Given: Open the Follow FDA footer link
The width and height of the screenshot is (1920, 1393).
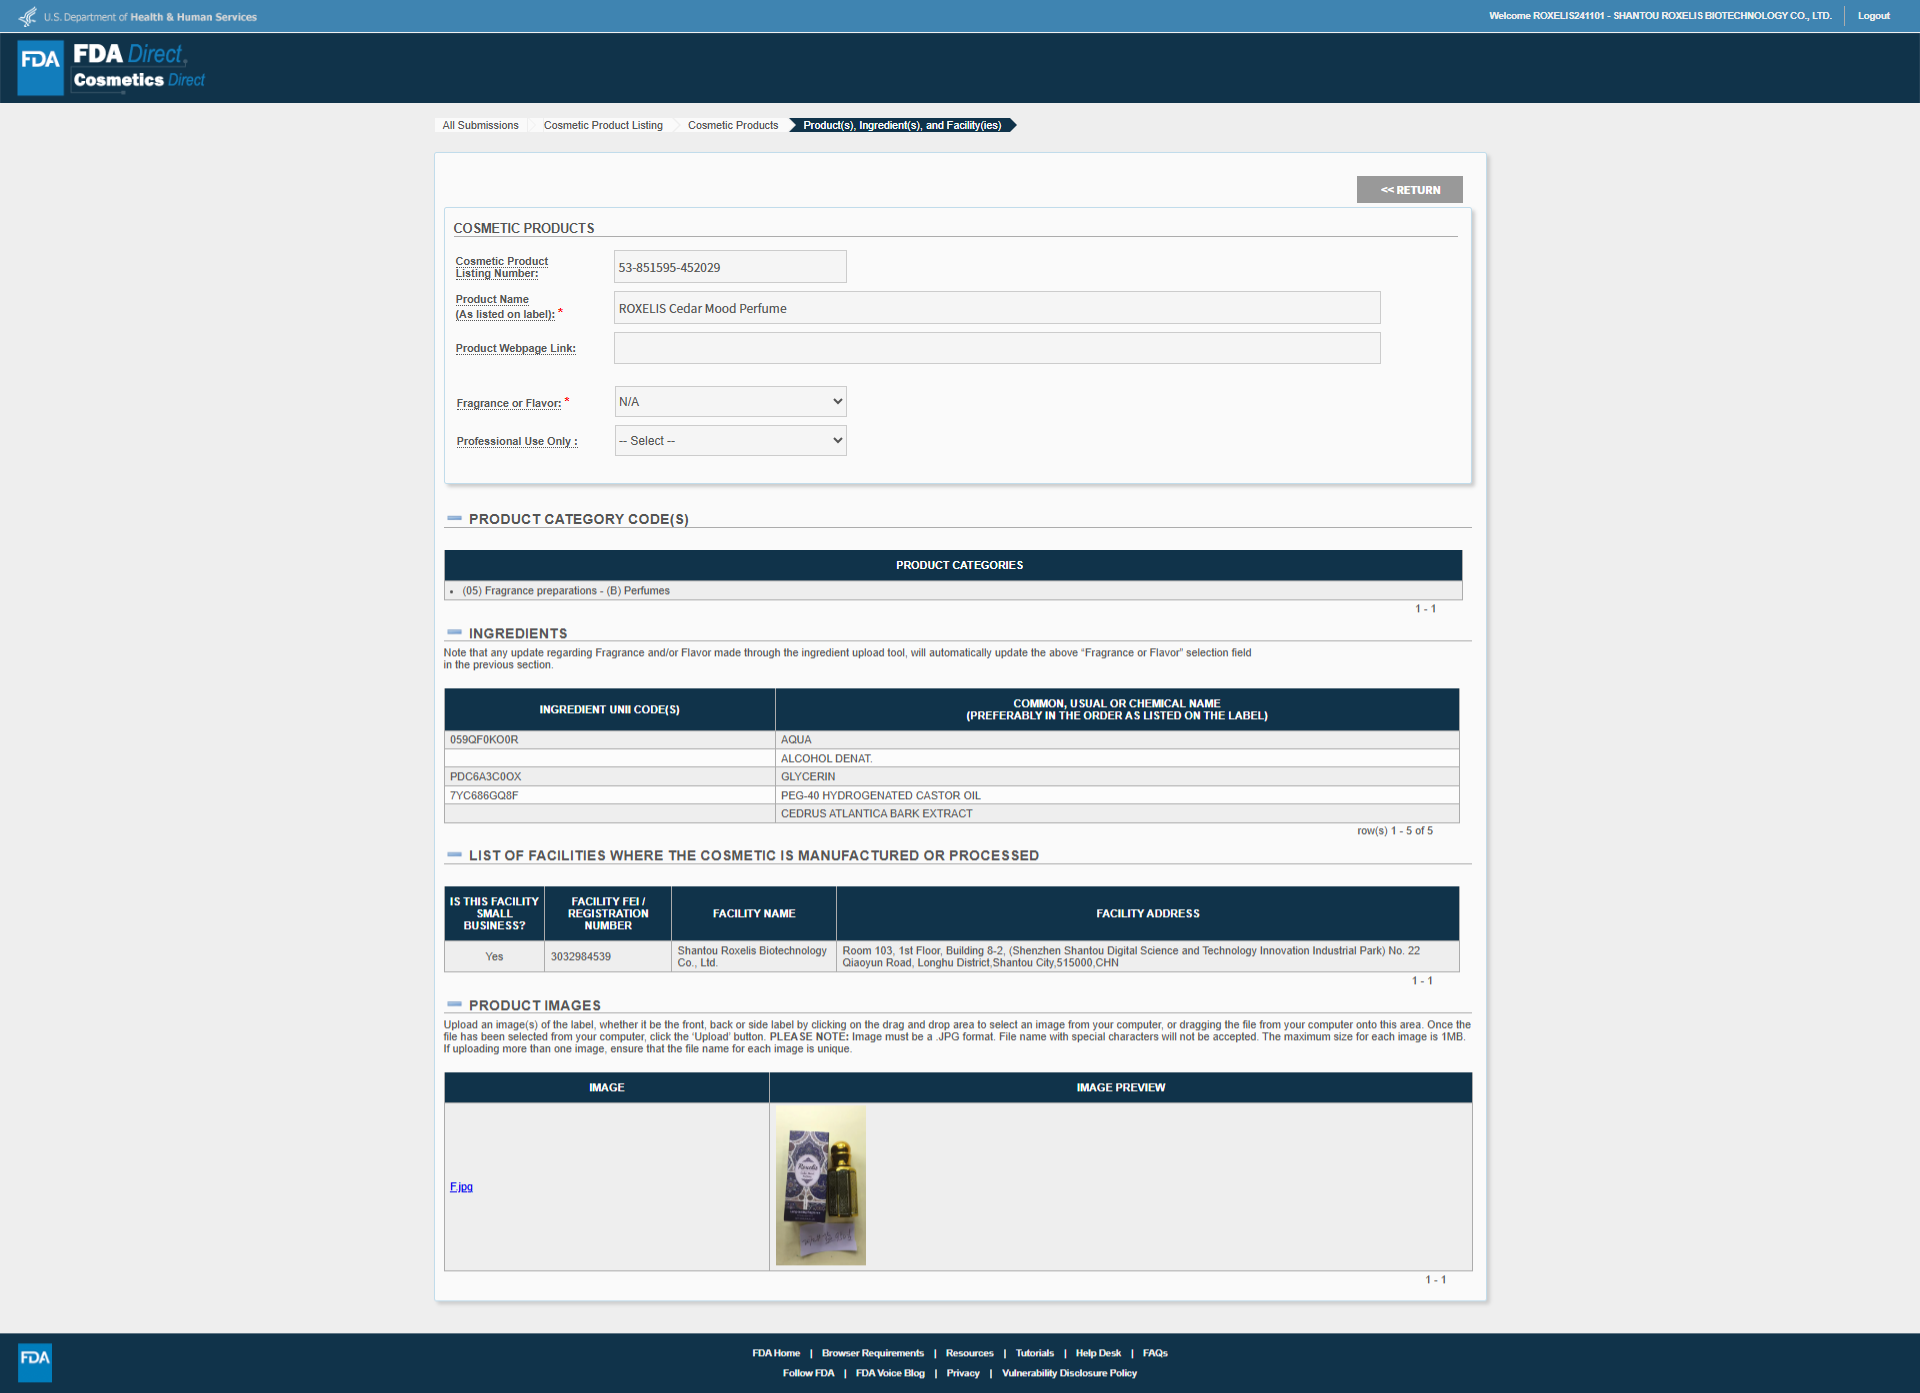Looking at the screenshot, I should (x=808, y=1373).
